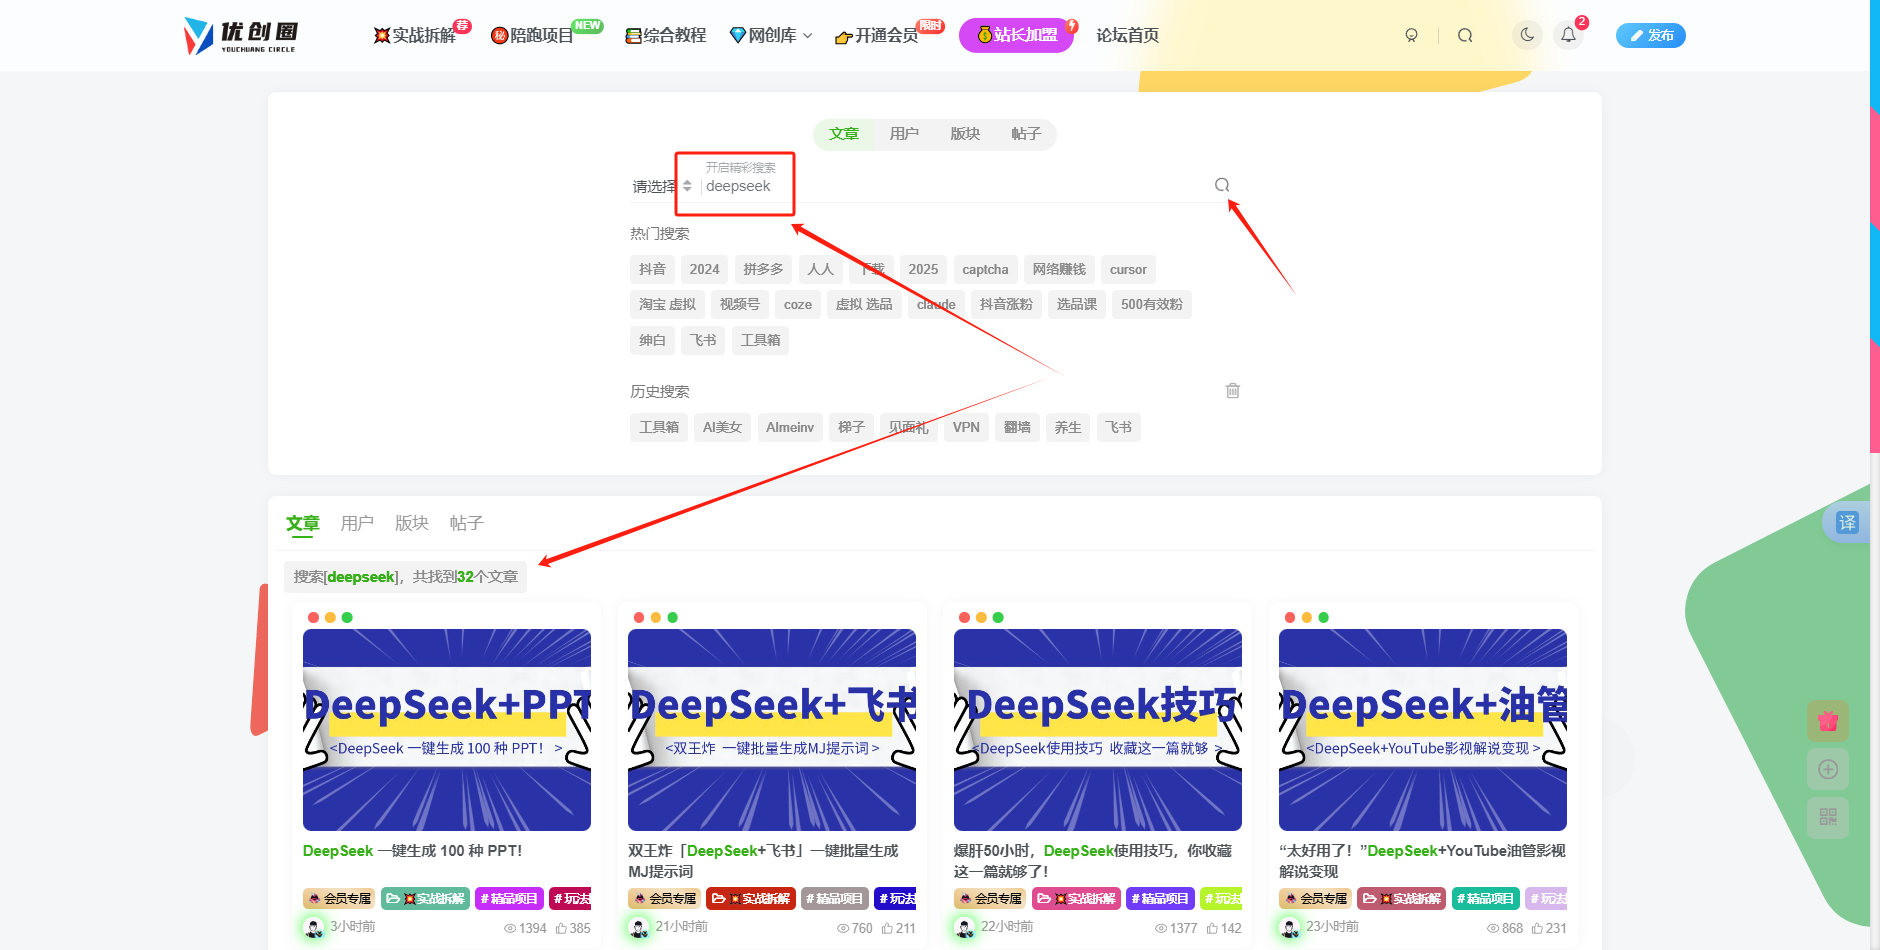The width and height of the screenshot is (1880, 950).
Task: Open the 综合教程 nav item
Action: tap(666, 35)
